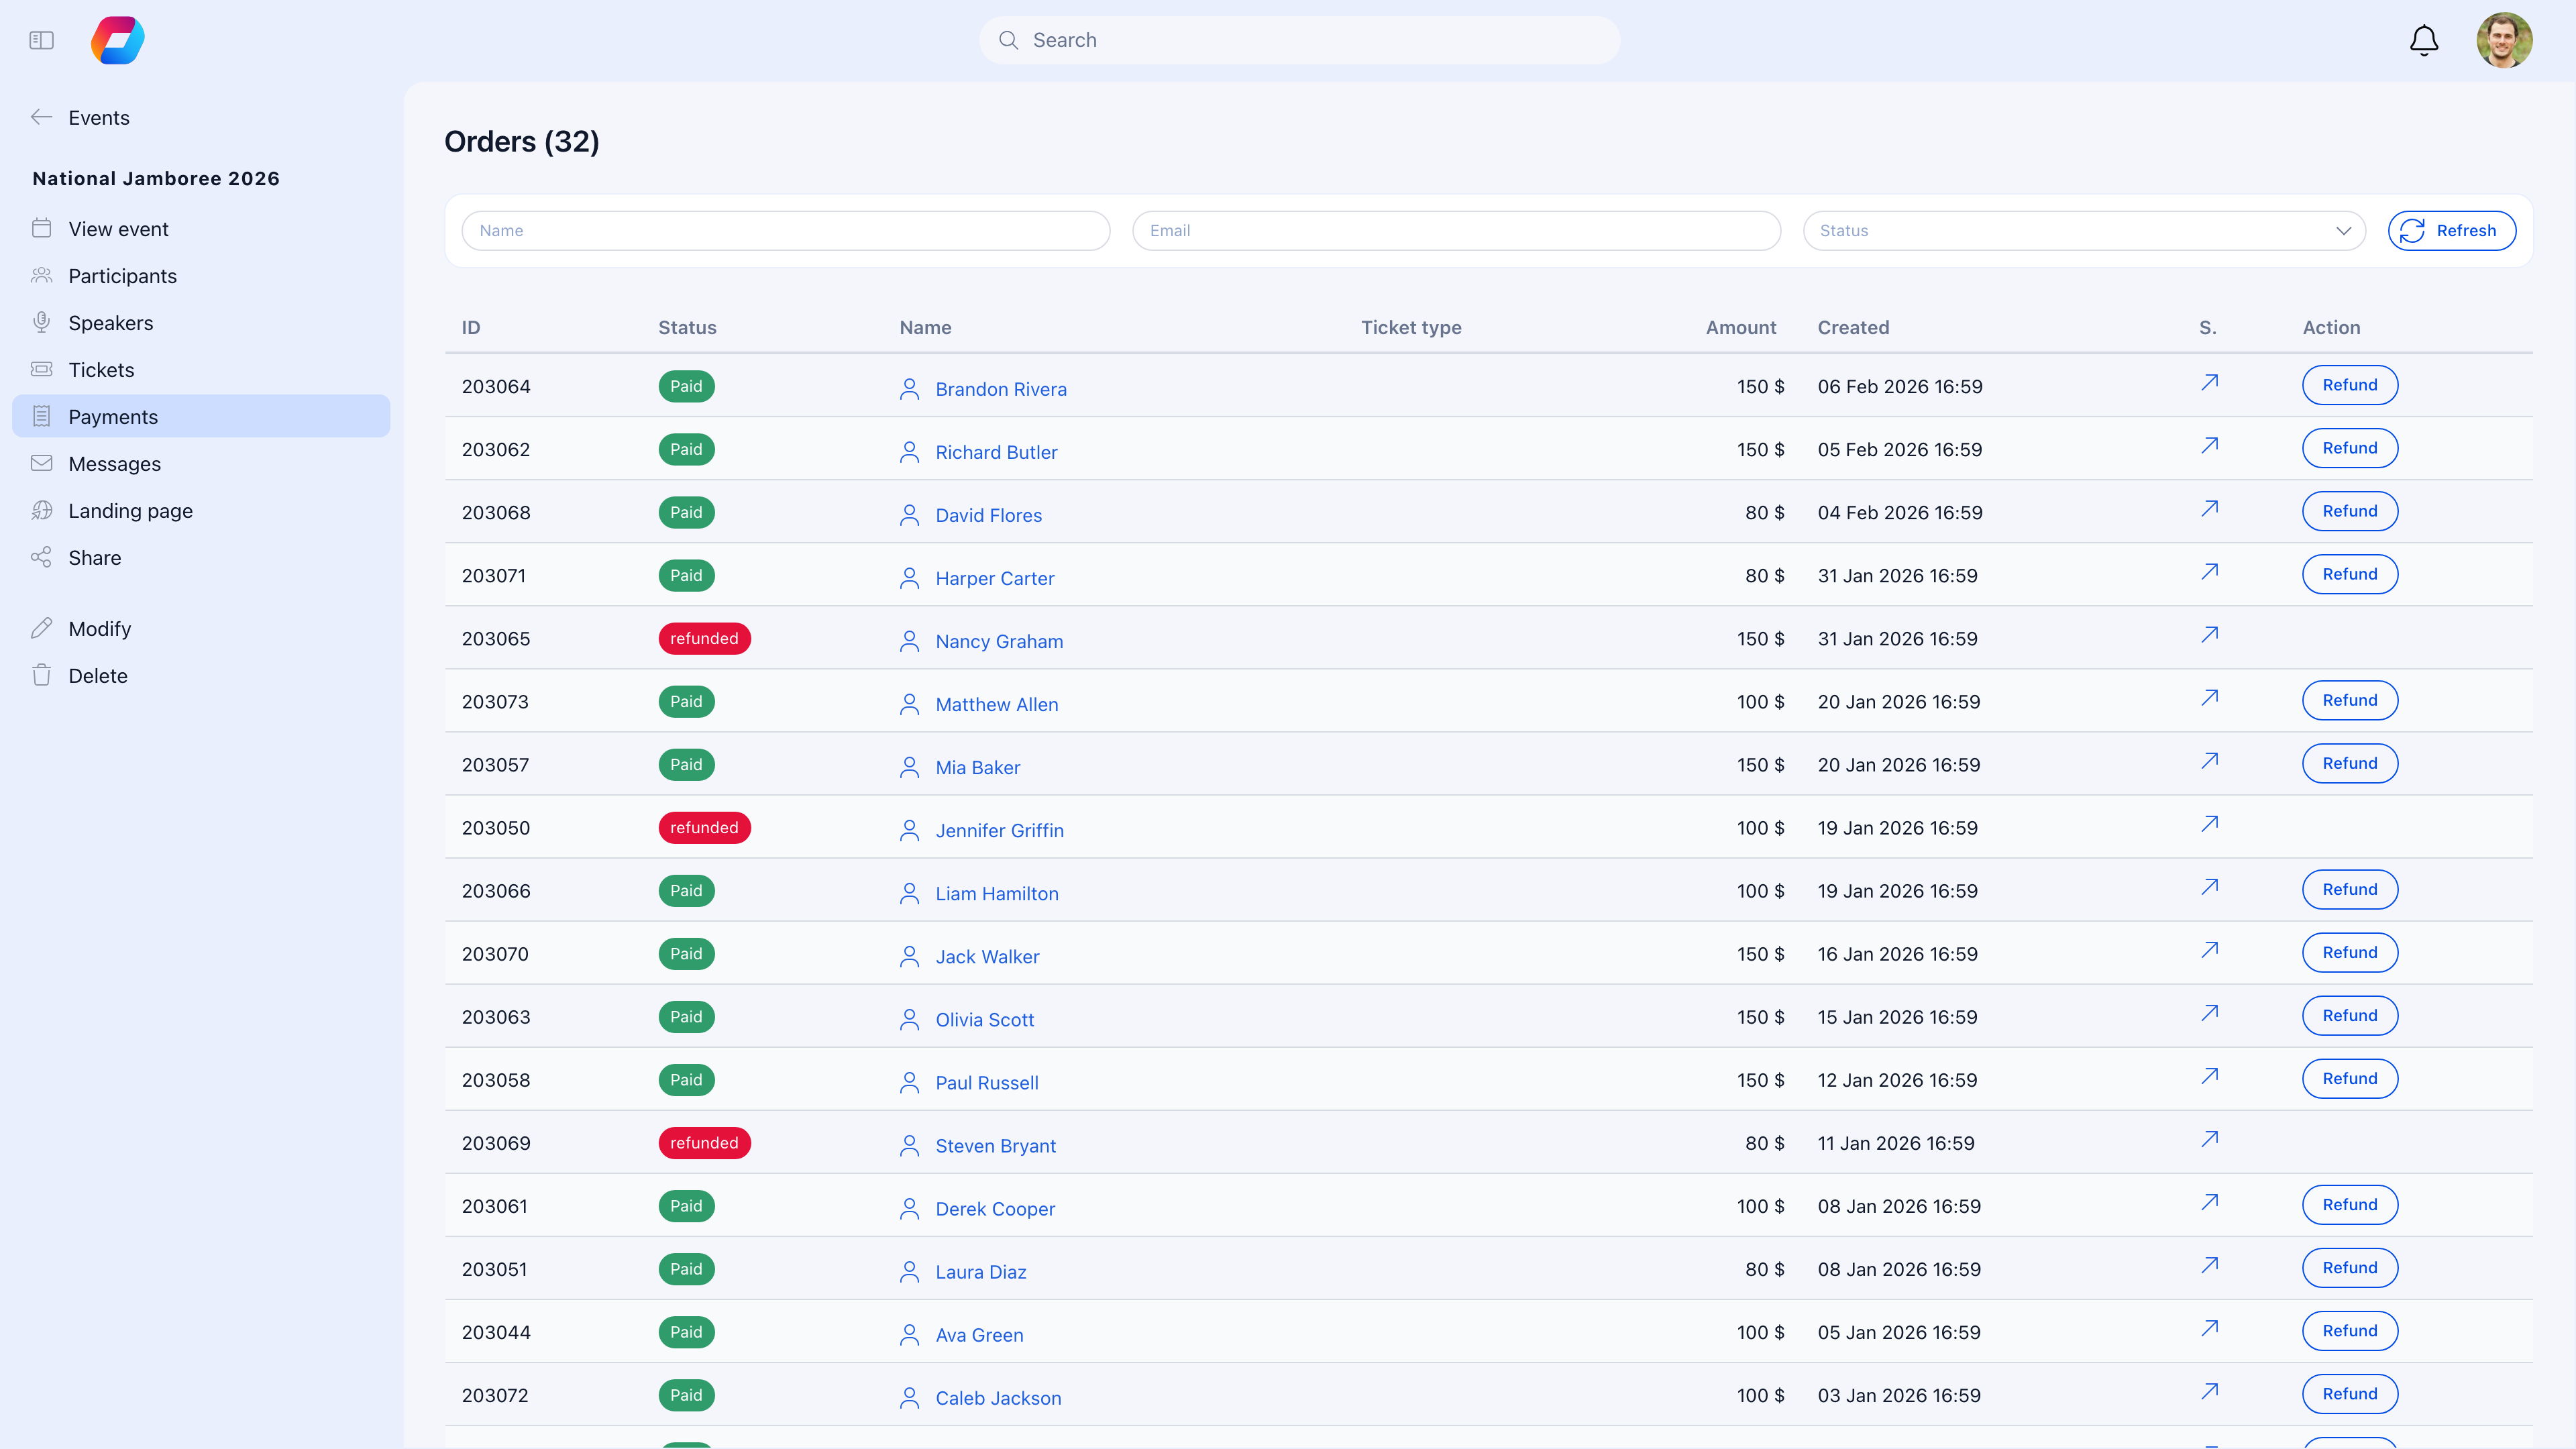The width and height of the screenshot is (2576, 1449).
Task: Collapse the left sidebar panel
Action: click(x=41, y=40)
